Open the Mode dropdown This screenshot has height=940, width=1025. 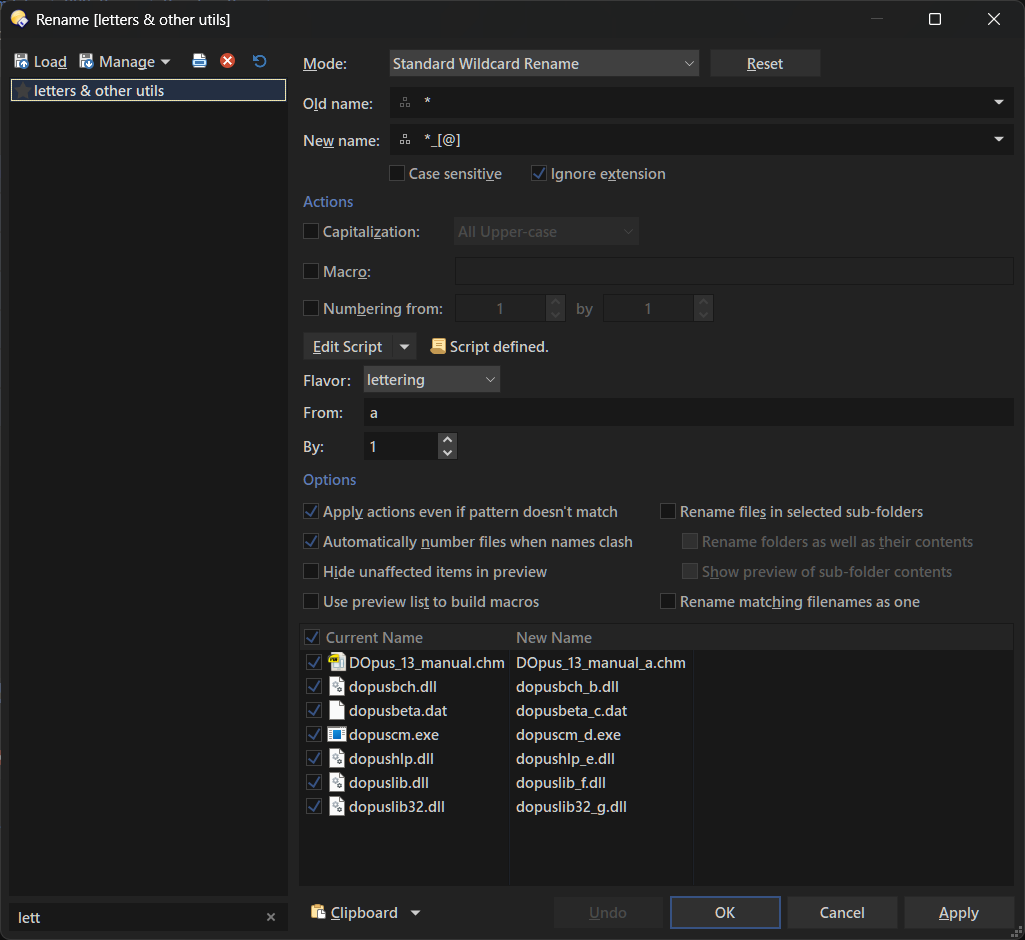(x=544, y=63)
